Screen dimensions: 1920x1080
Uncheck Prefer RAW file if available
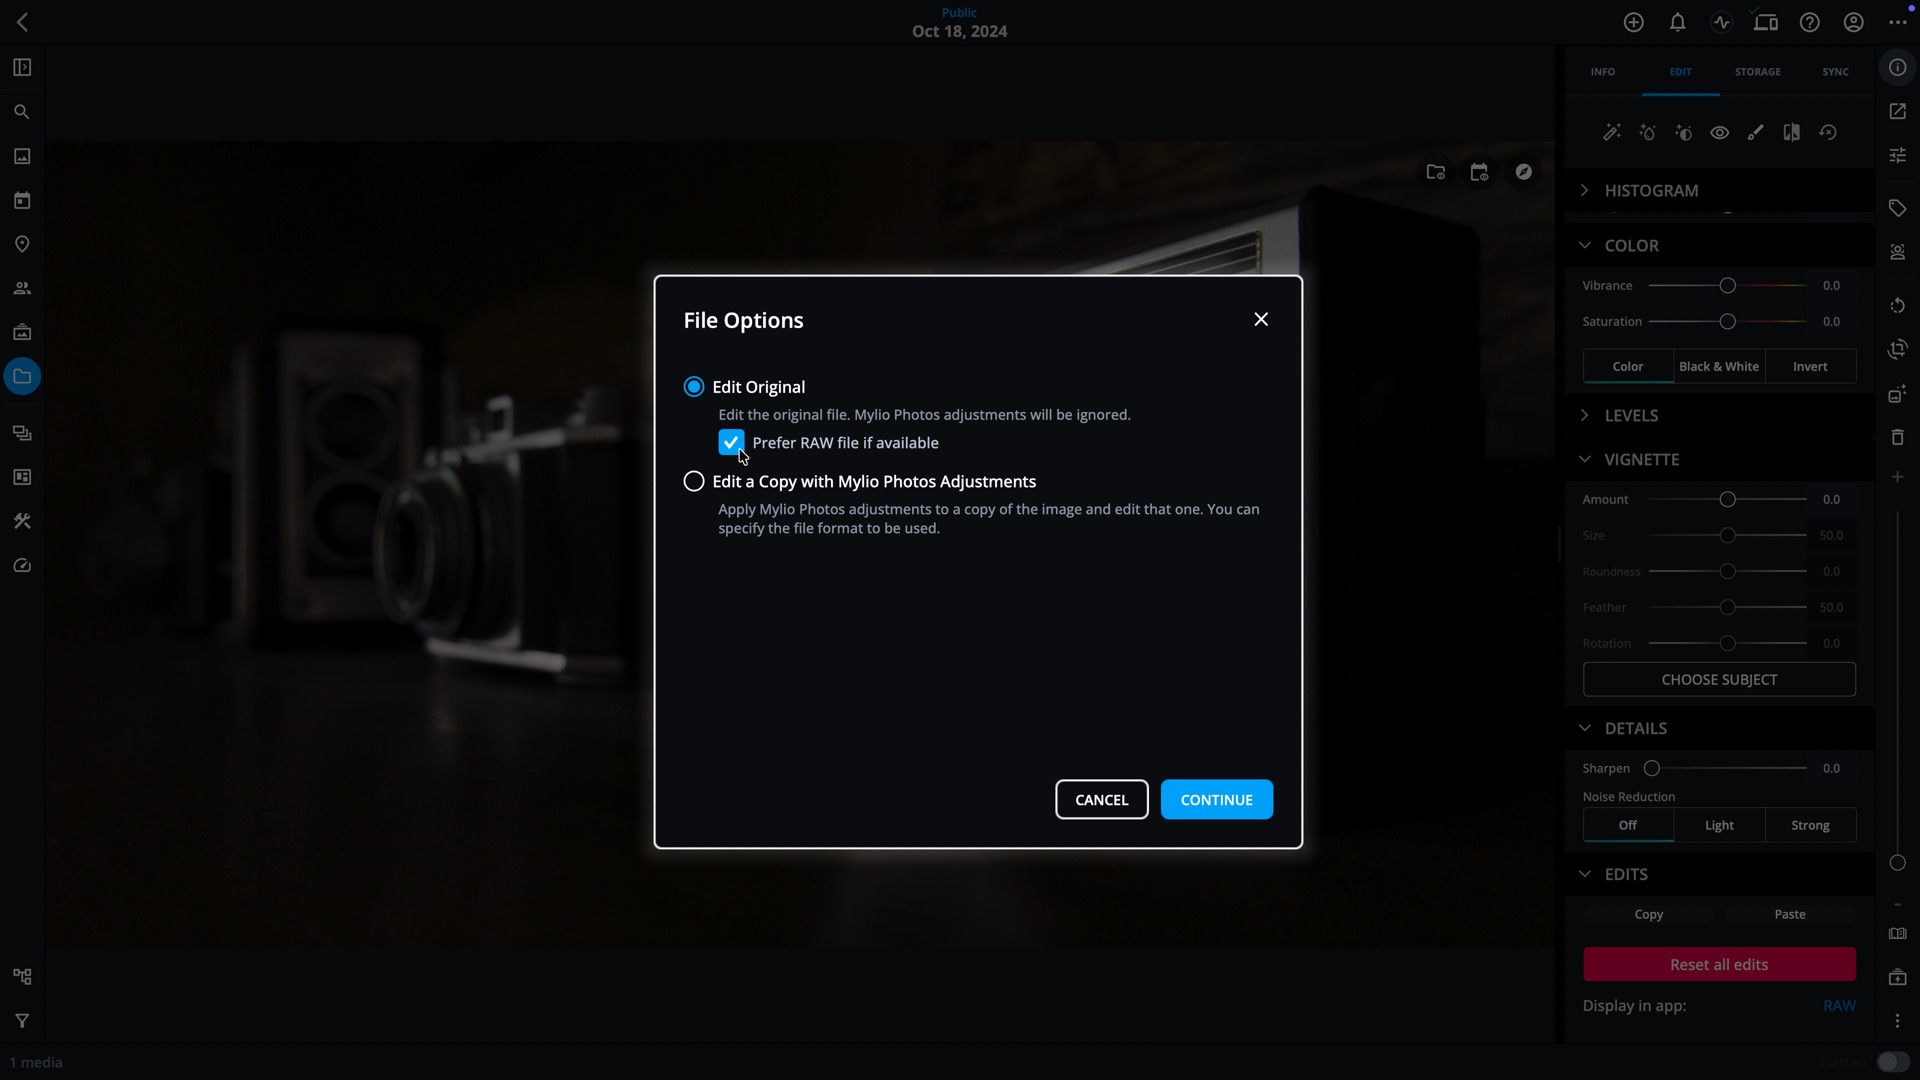click(731, 442)
